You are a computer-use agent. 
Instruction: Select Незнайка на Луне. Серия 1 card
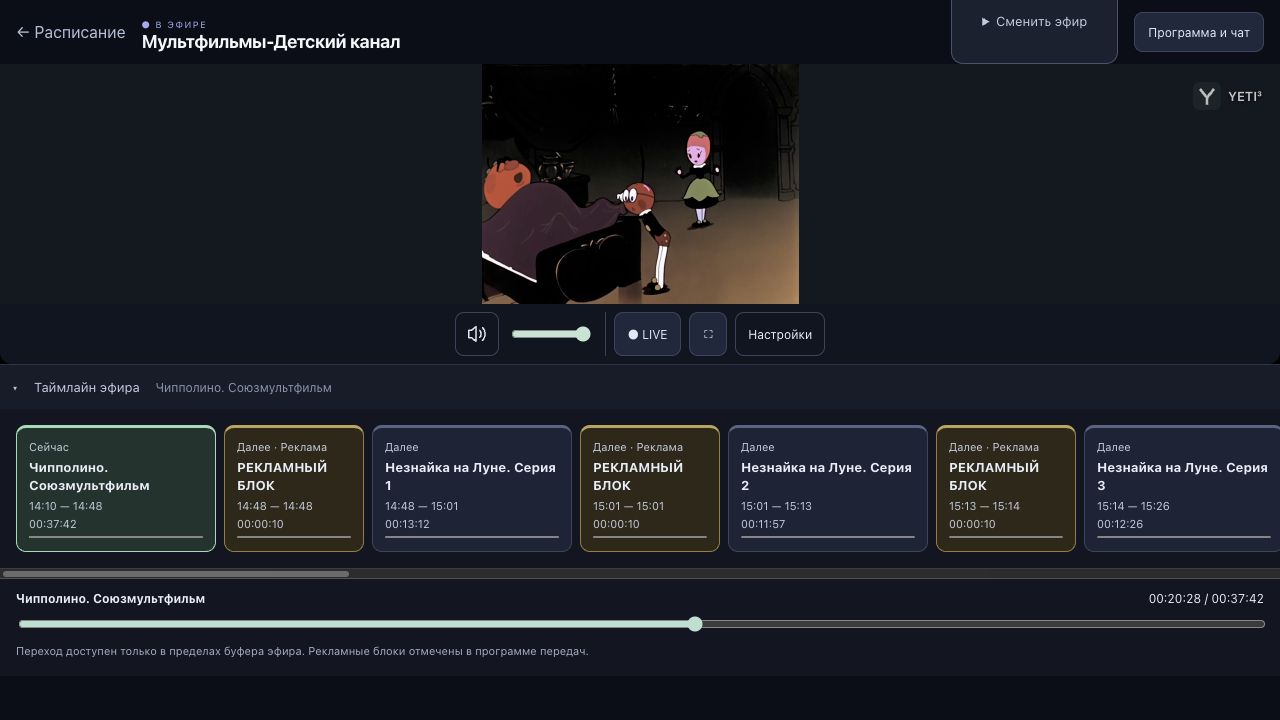(472, 488)
